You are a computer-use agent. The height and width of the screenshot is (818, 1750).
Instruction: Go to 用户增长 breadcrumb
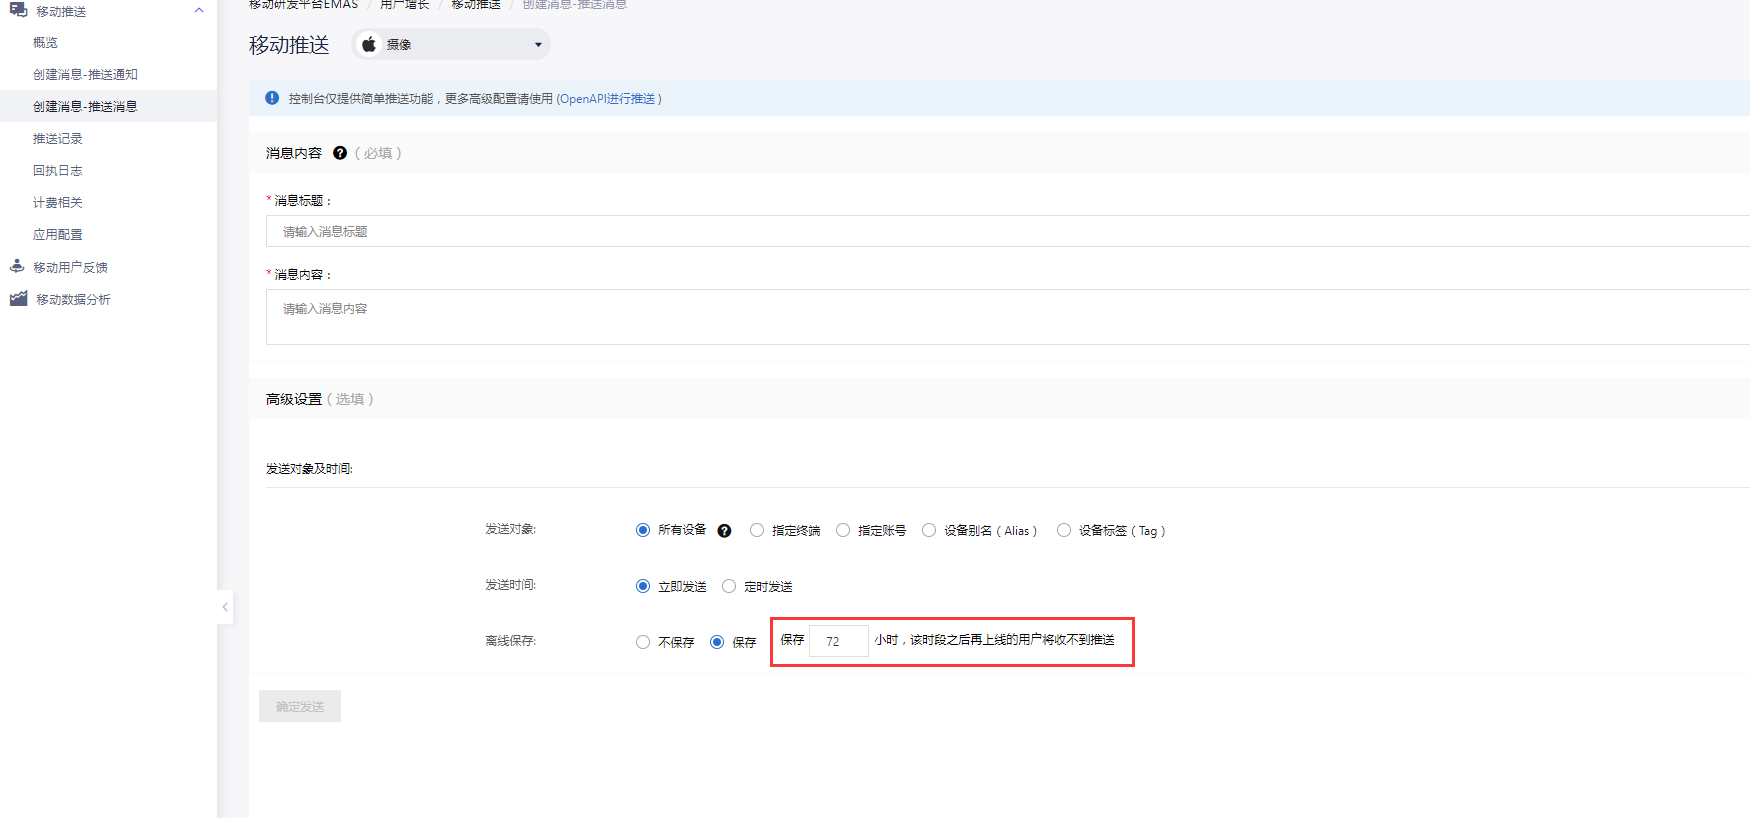(x=404, y=5)
